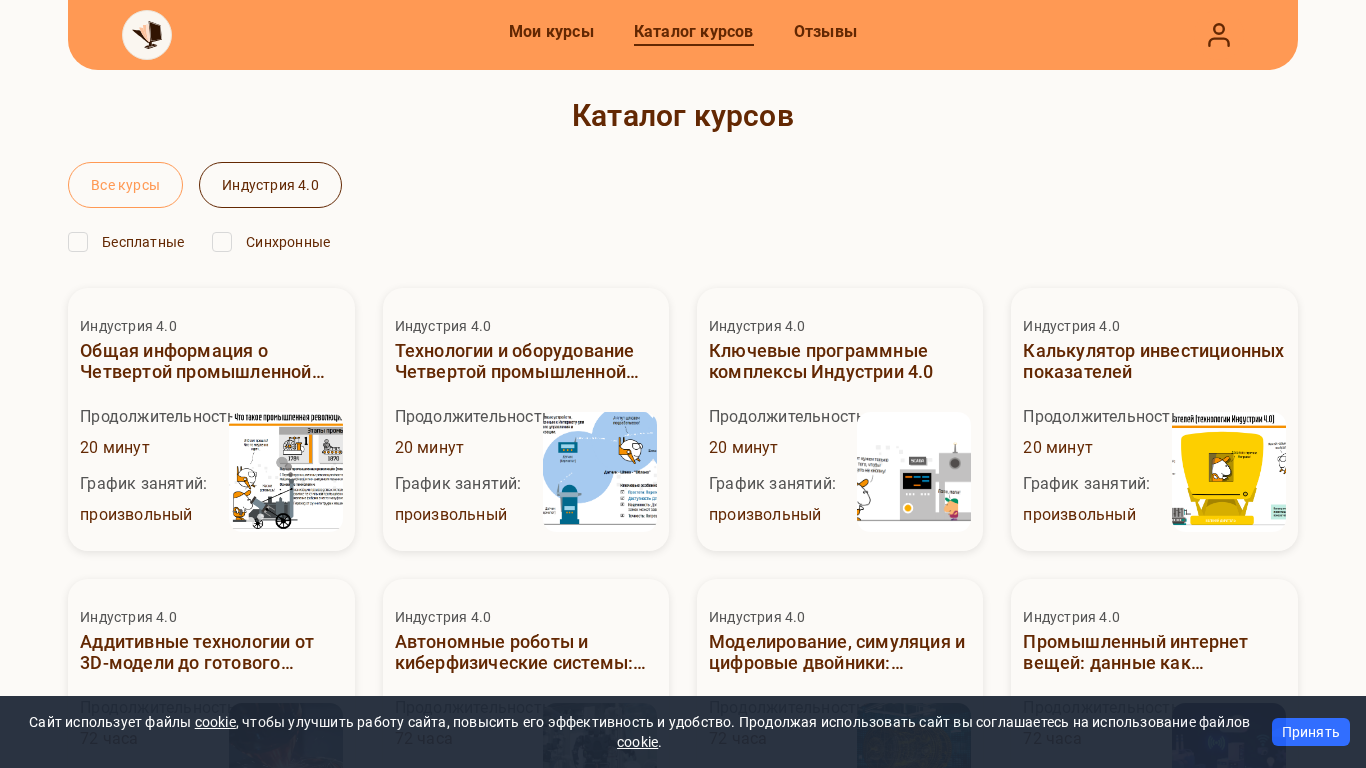The width and height of the screenshot is (1366, 768).
Task: Open Общая информация о Четвертой промышленной course
Action: (x=202, y=361)
